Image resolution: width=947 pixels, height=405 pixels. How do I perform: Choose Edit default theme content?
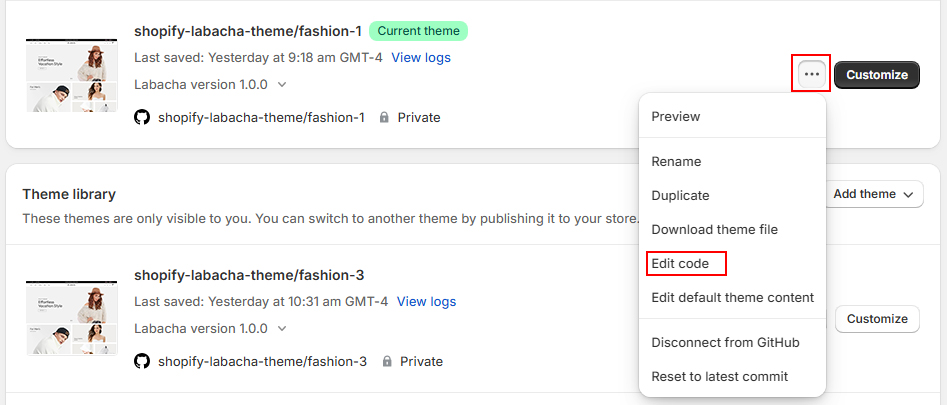click(x=732, y=298)
